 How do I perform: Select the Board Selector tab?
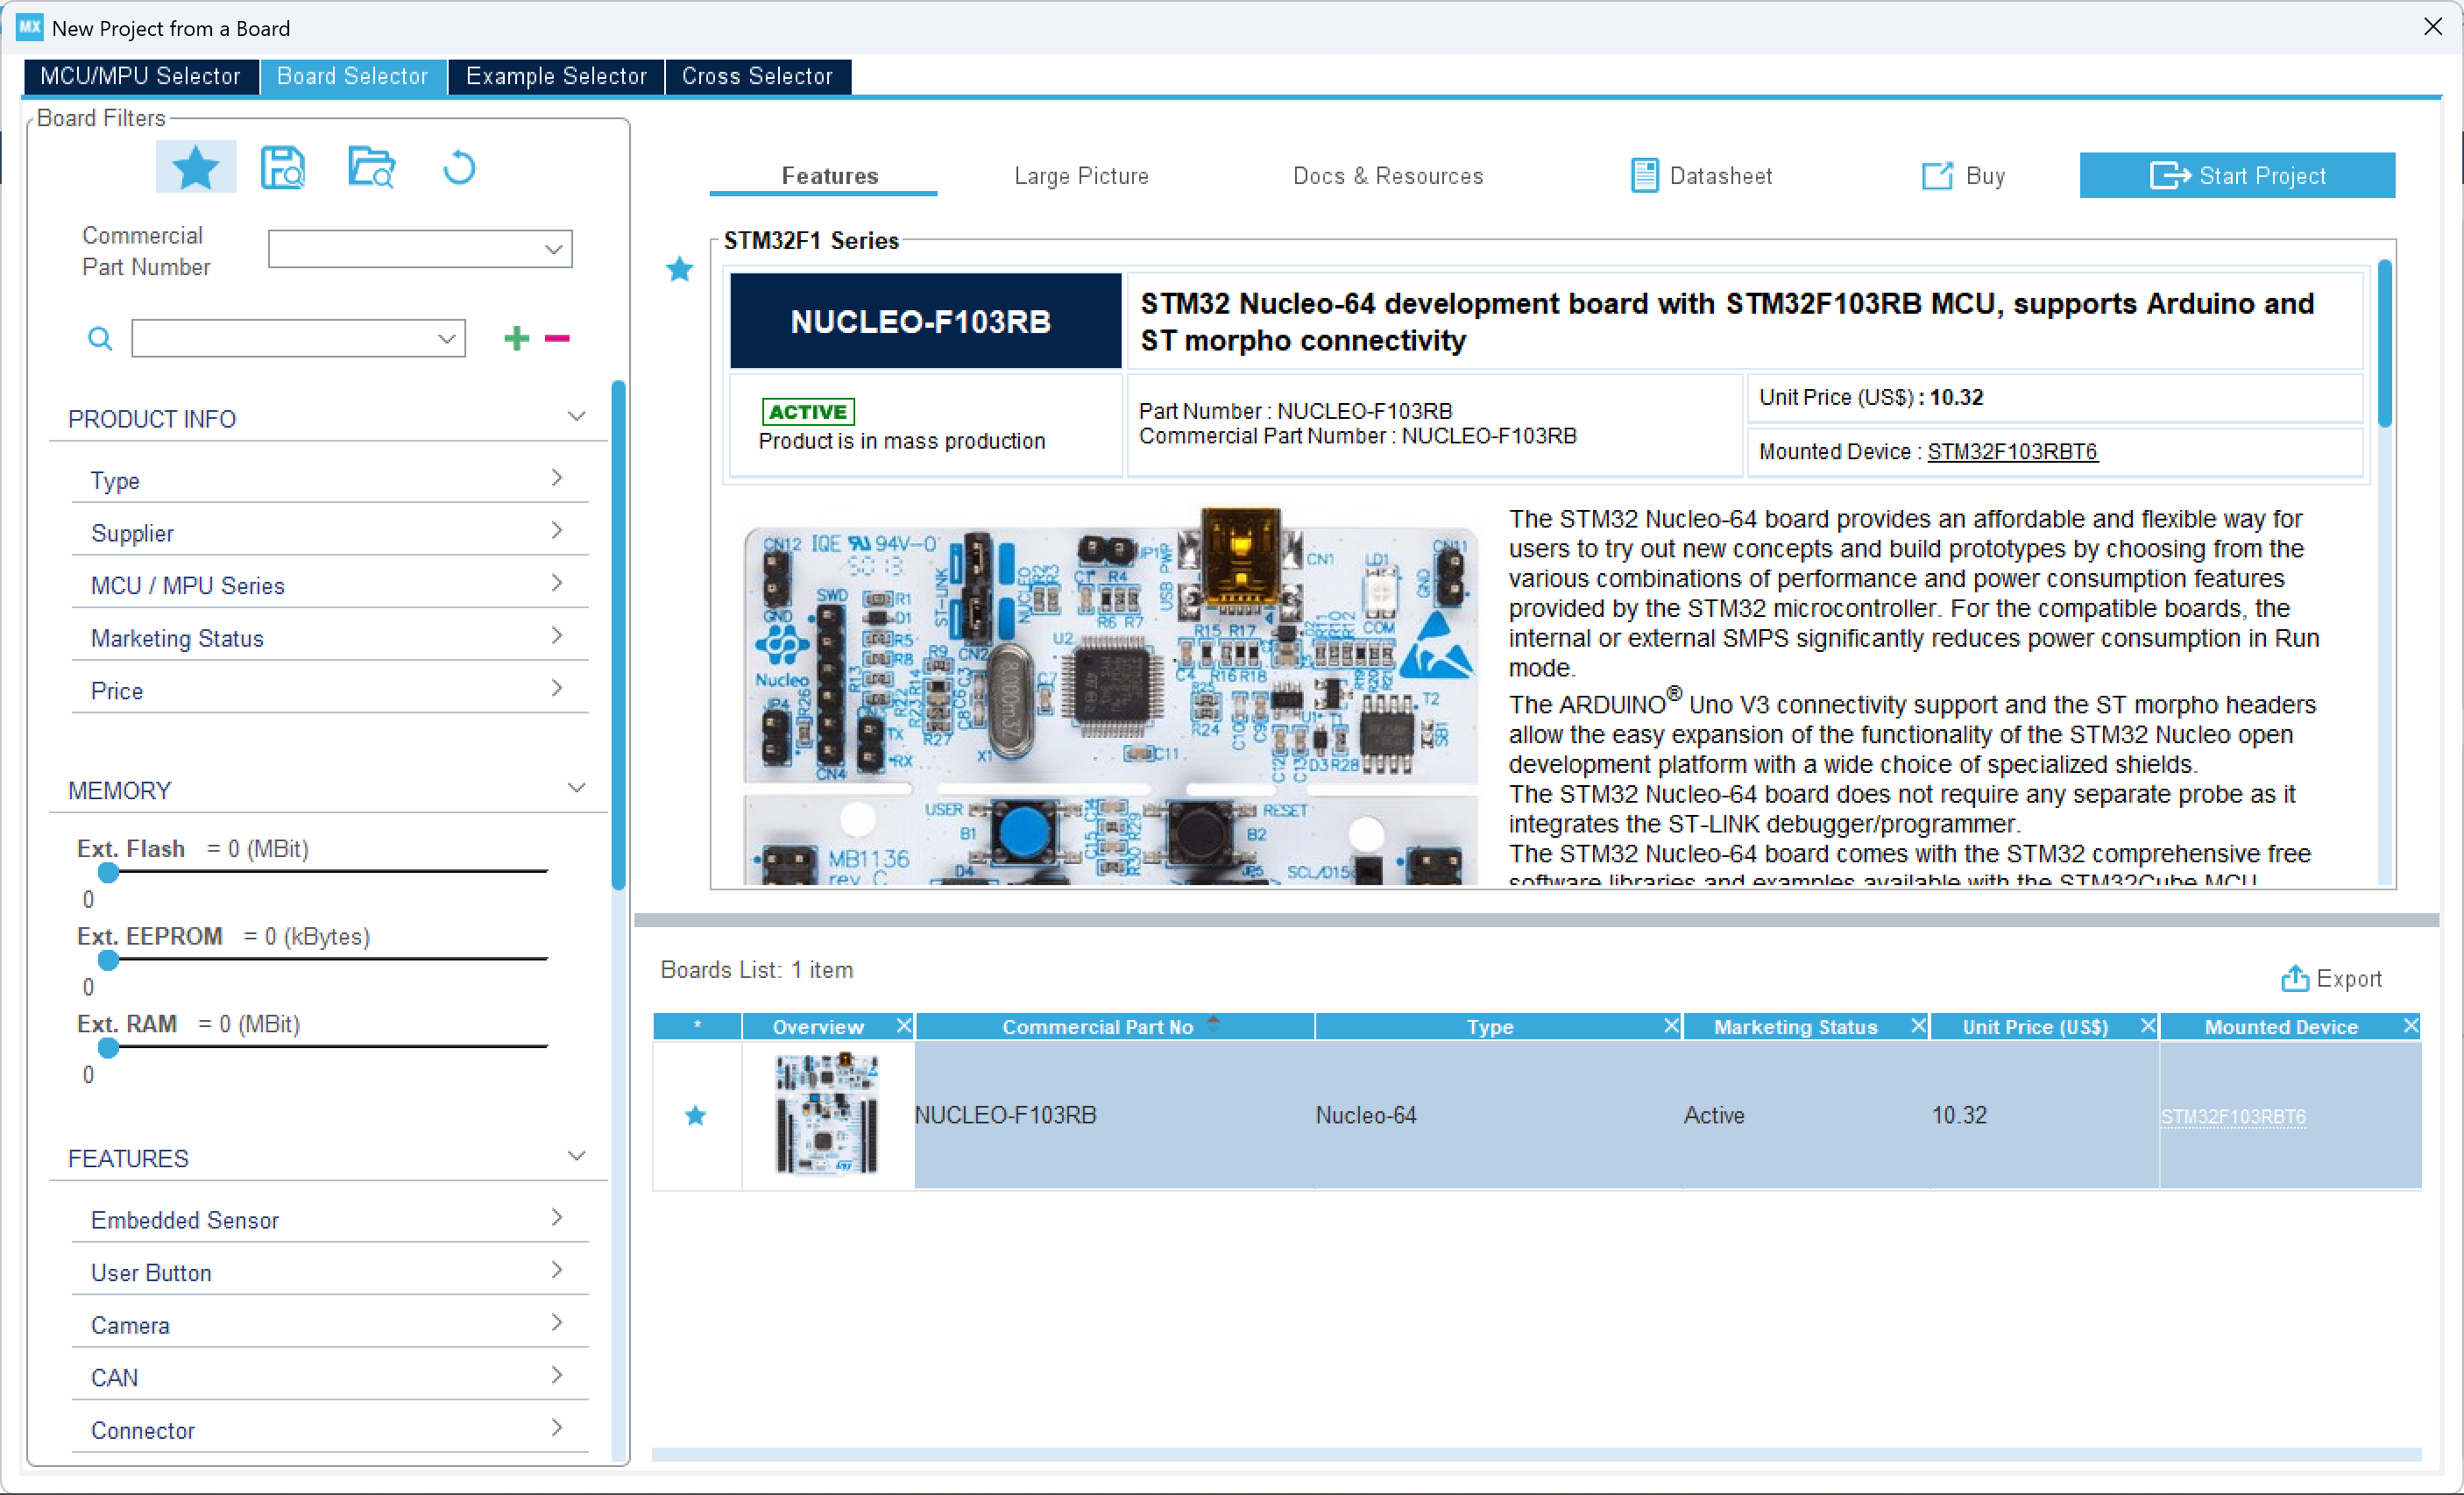353,76
